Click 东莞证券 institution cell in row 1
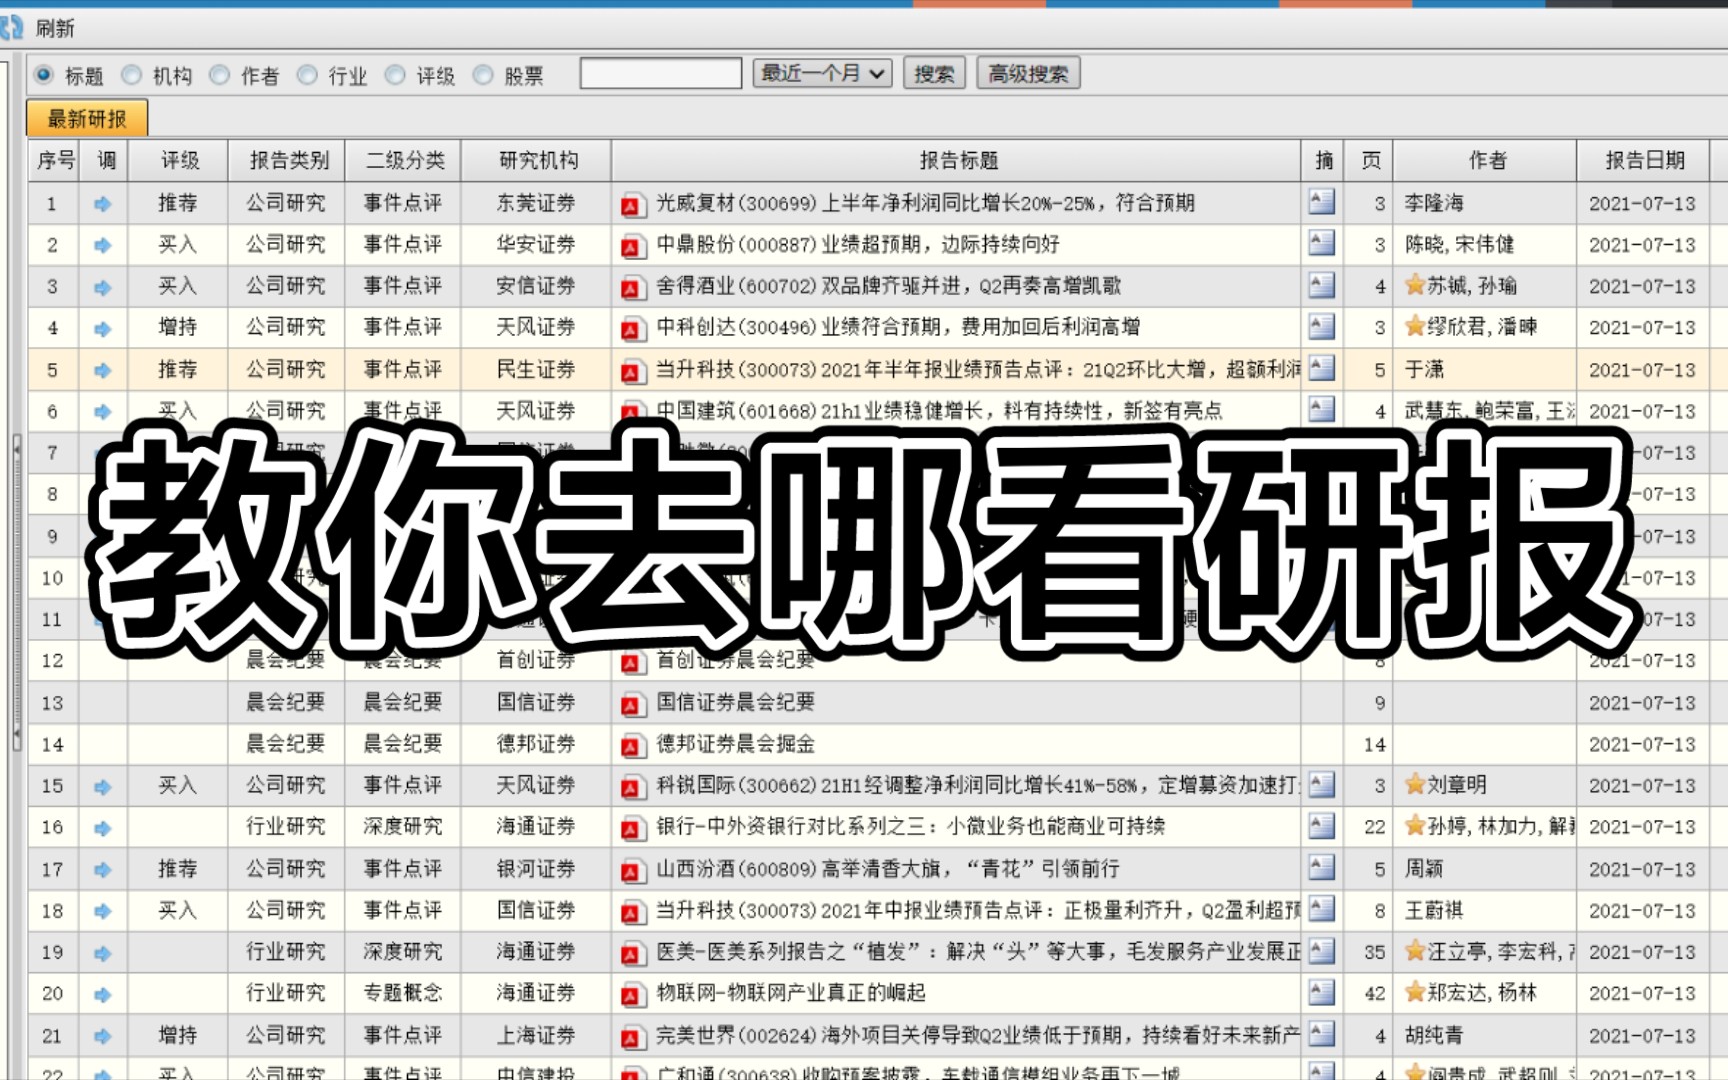The image size is (1728, 1080). [536, 203]
